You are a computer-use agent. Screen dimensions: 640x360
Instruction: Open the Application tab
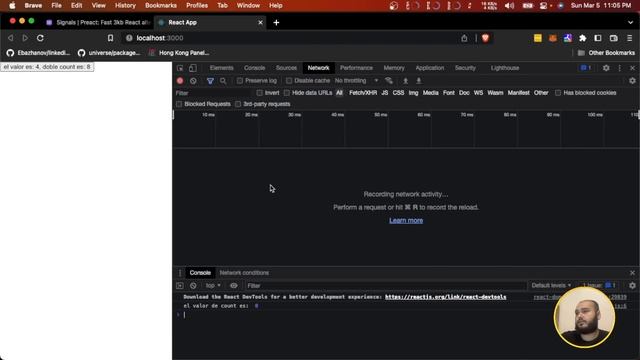point(429,68)
